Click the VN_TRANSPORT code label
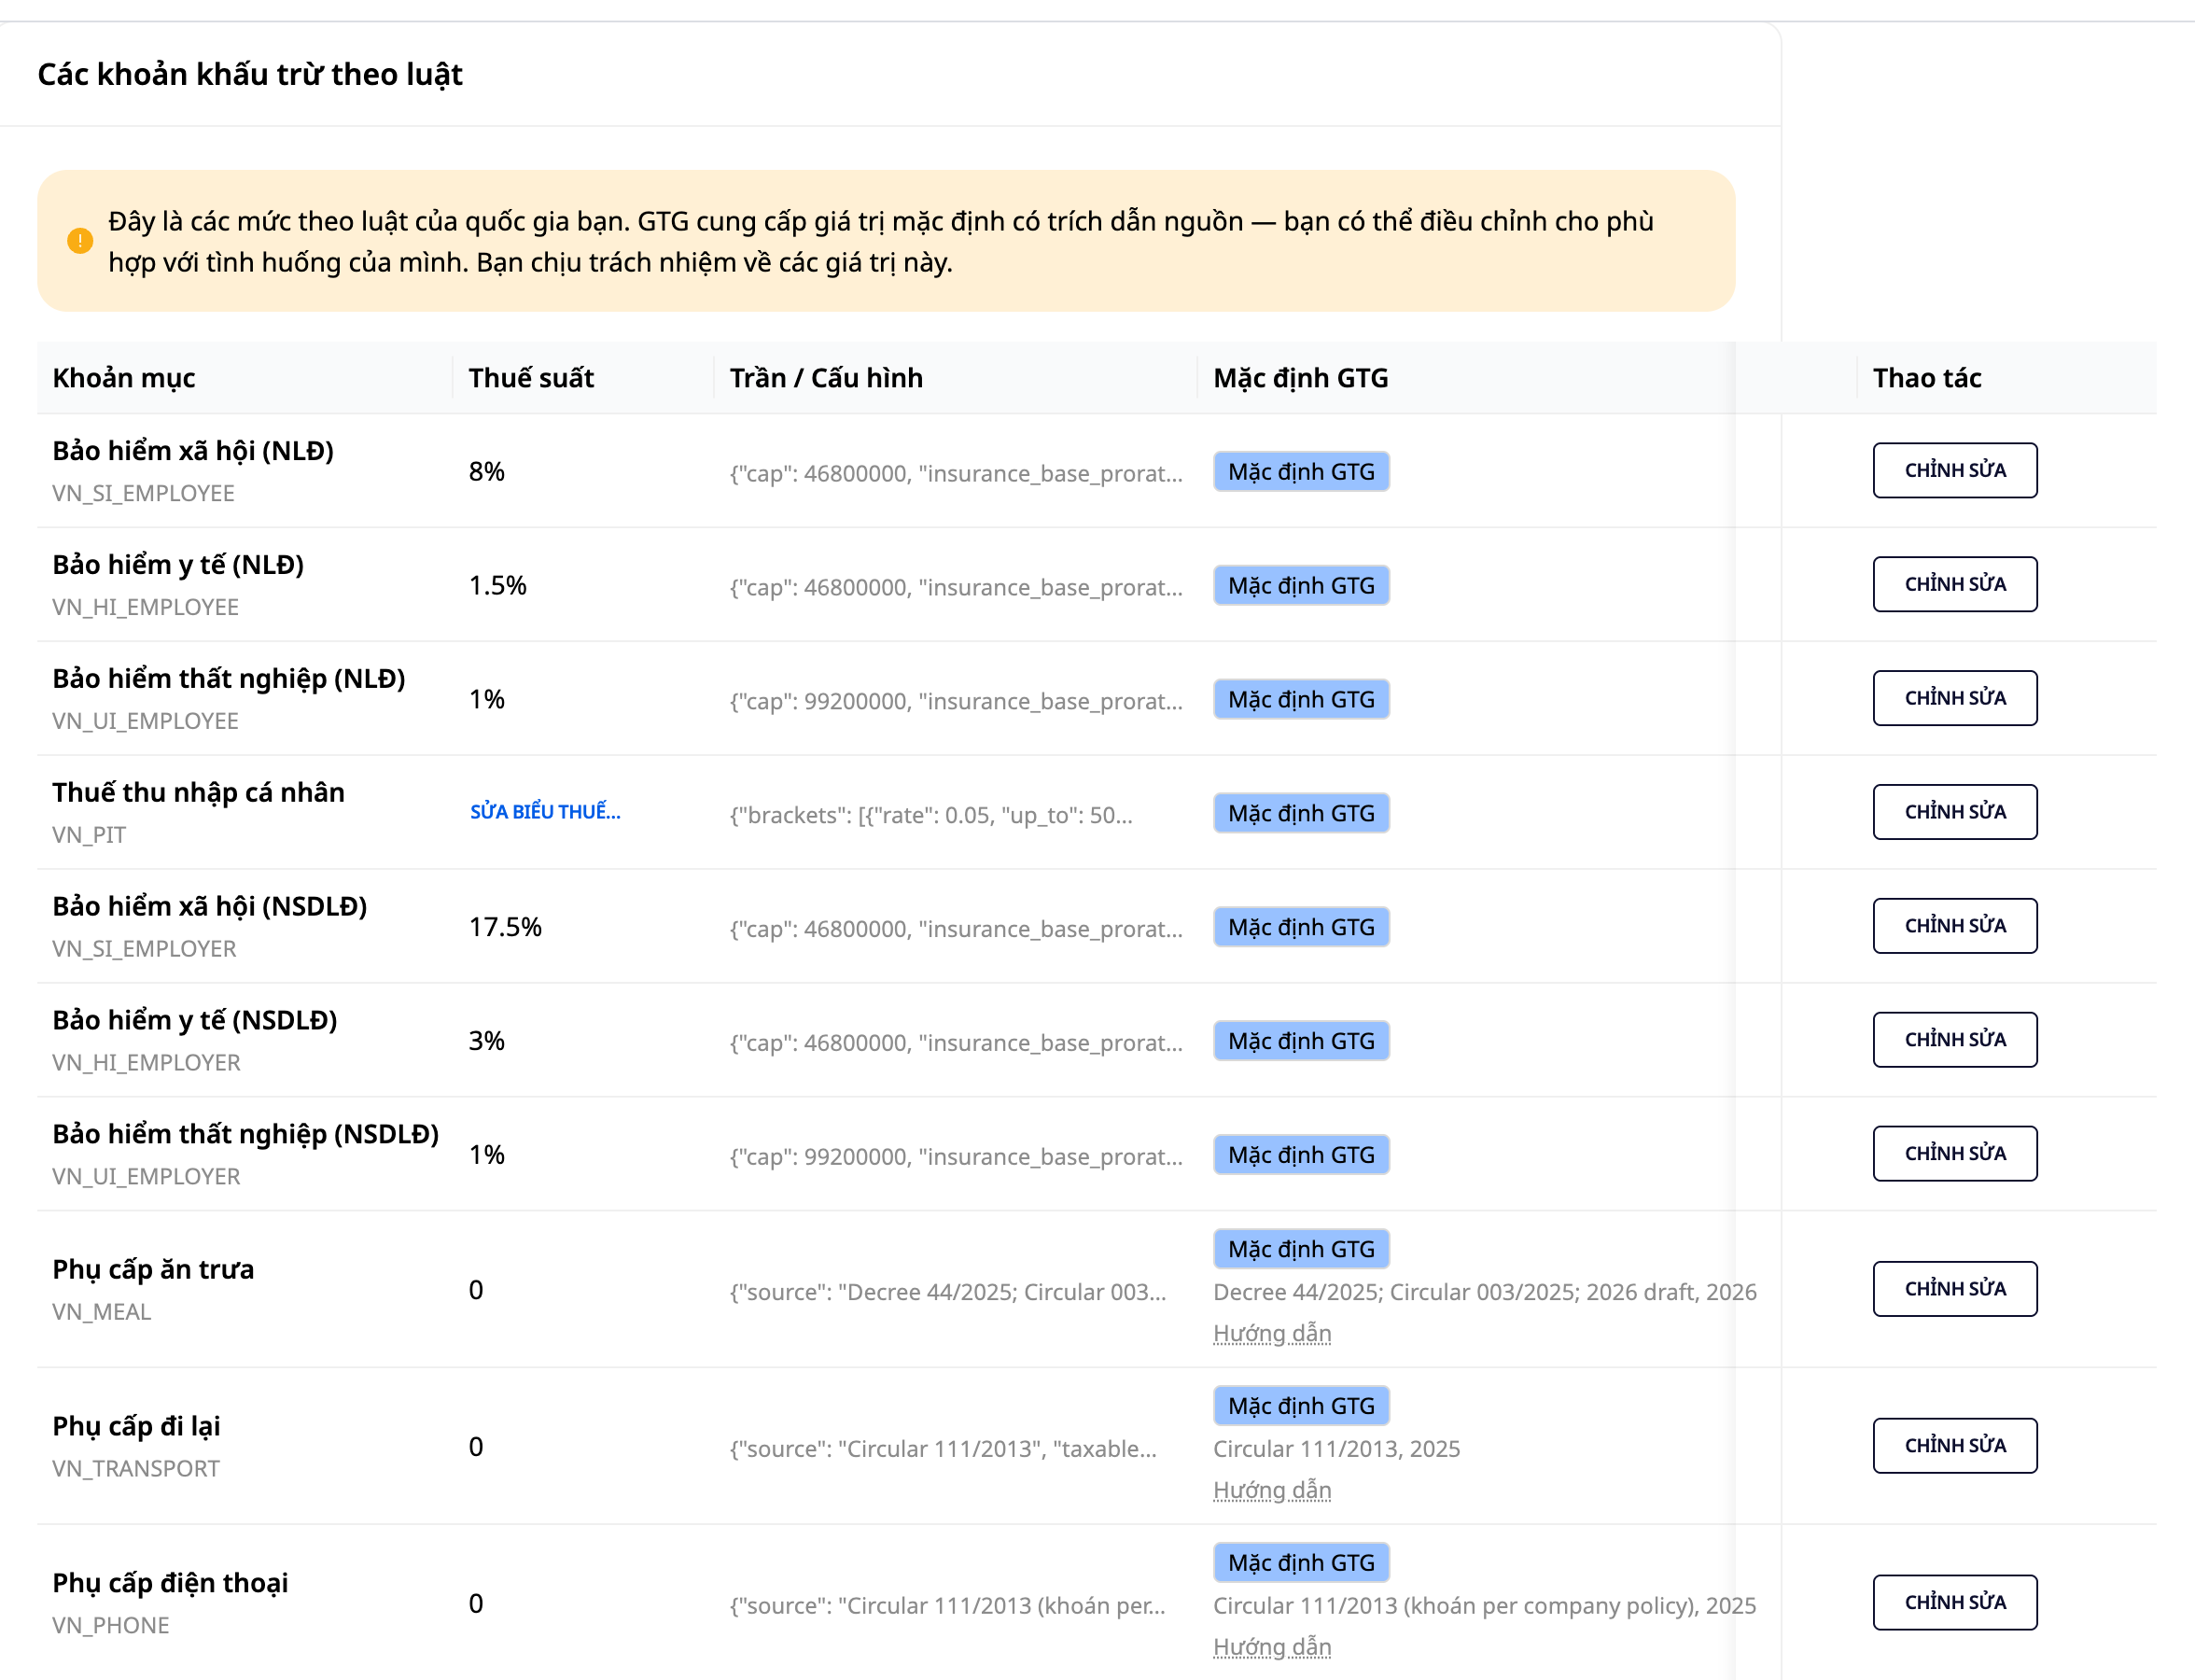 [136, 1469]
